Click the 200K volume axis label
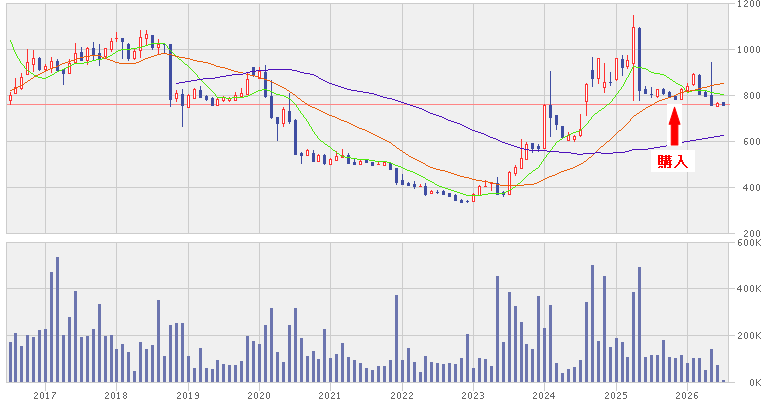The image size is (765, 404). coord(748,336)
